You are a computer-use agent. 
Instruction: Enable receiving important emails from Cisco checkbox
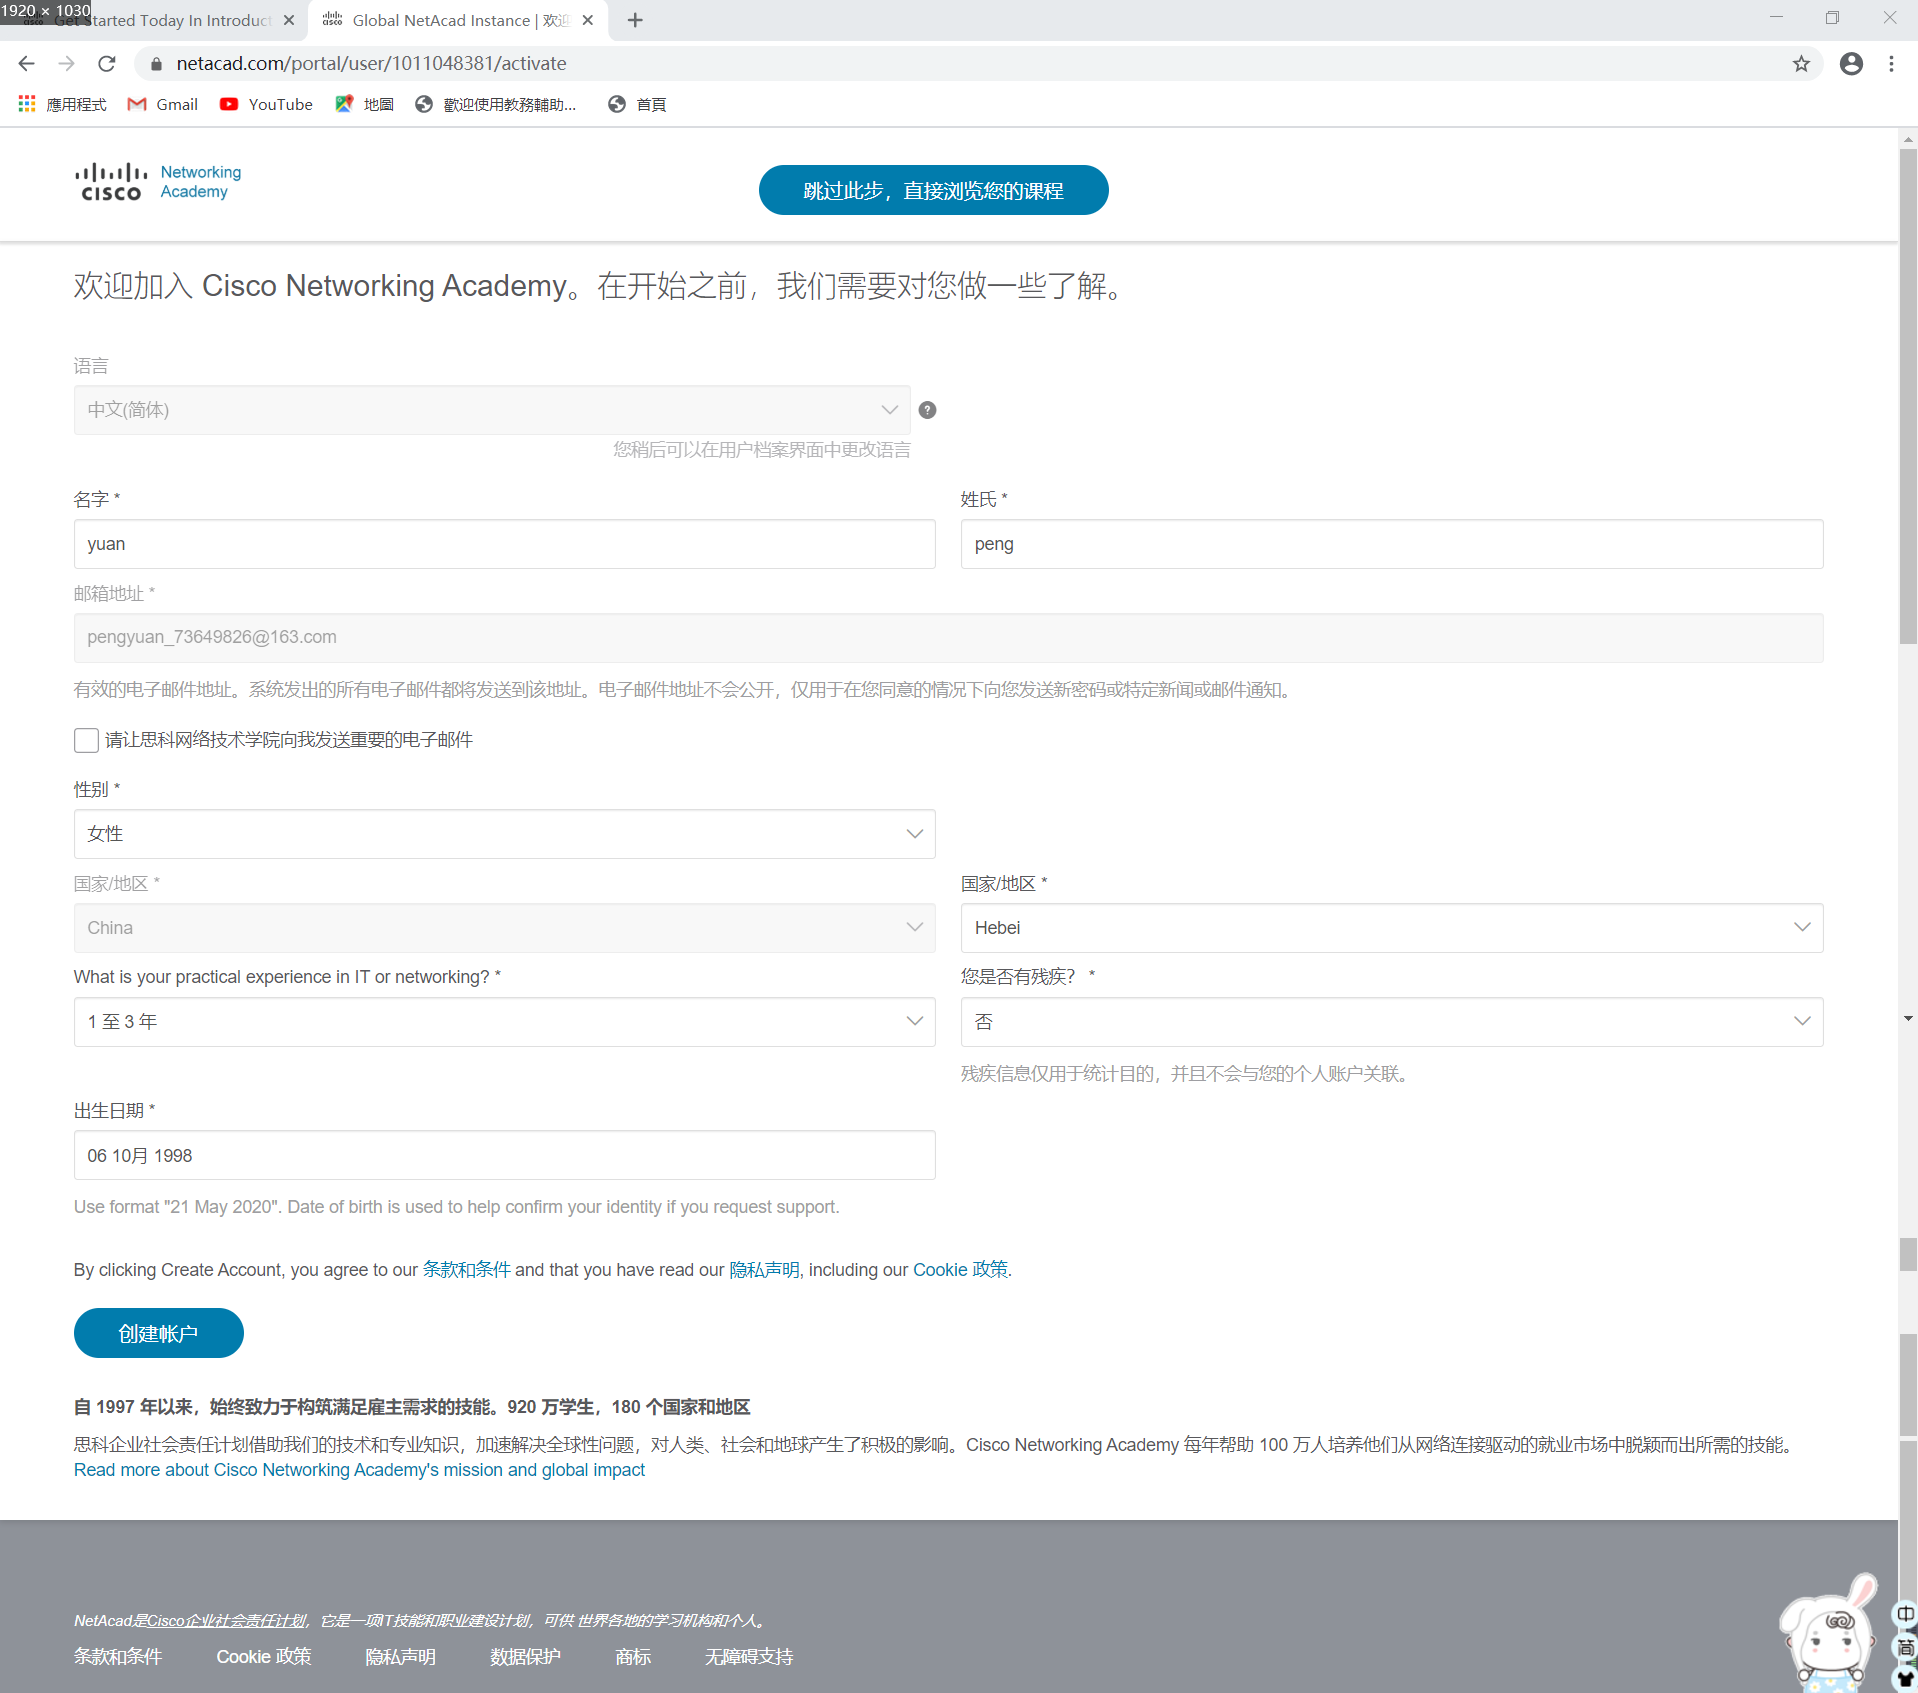86,740
